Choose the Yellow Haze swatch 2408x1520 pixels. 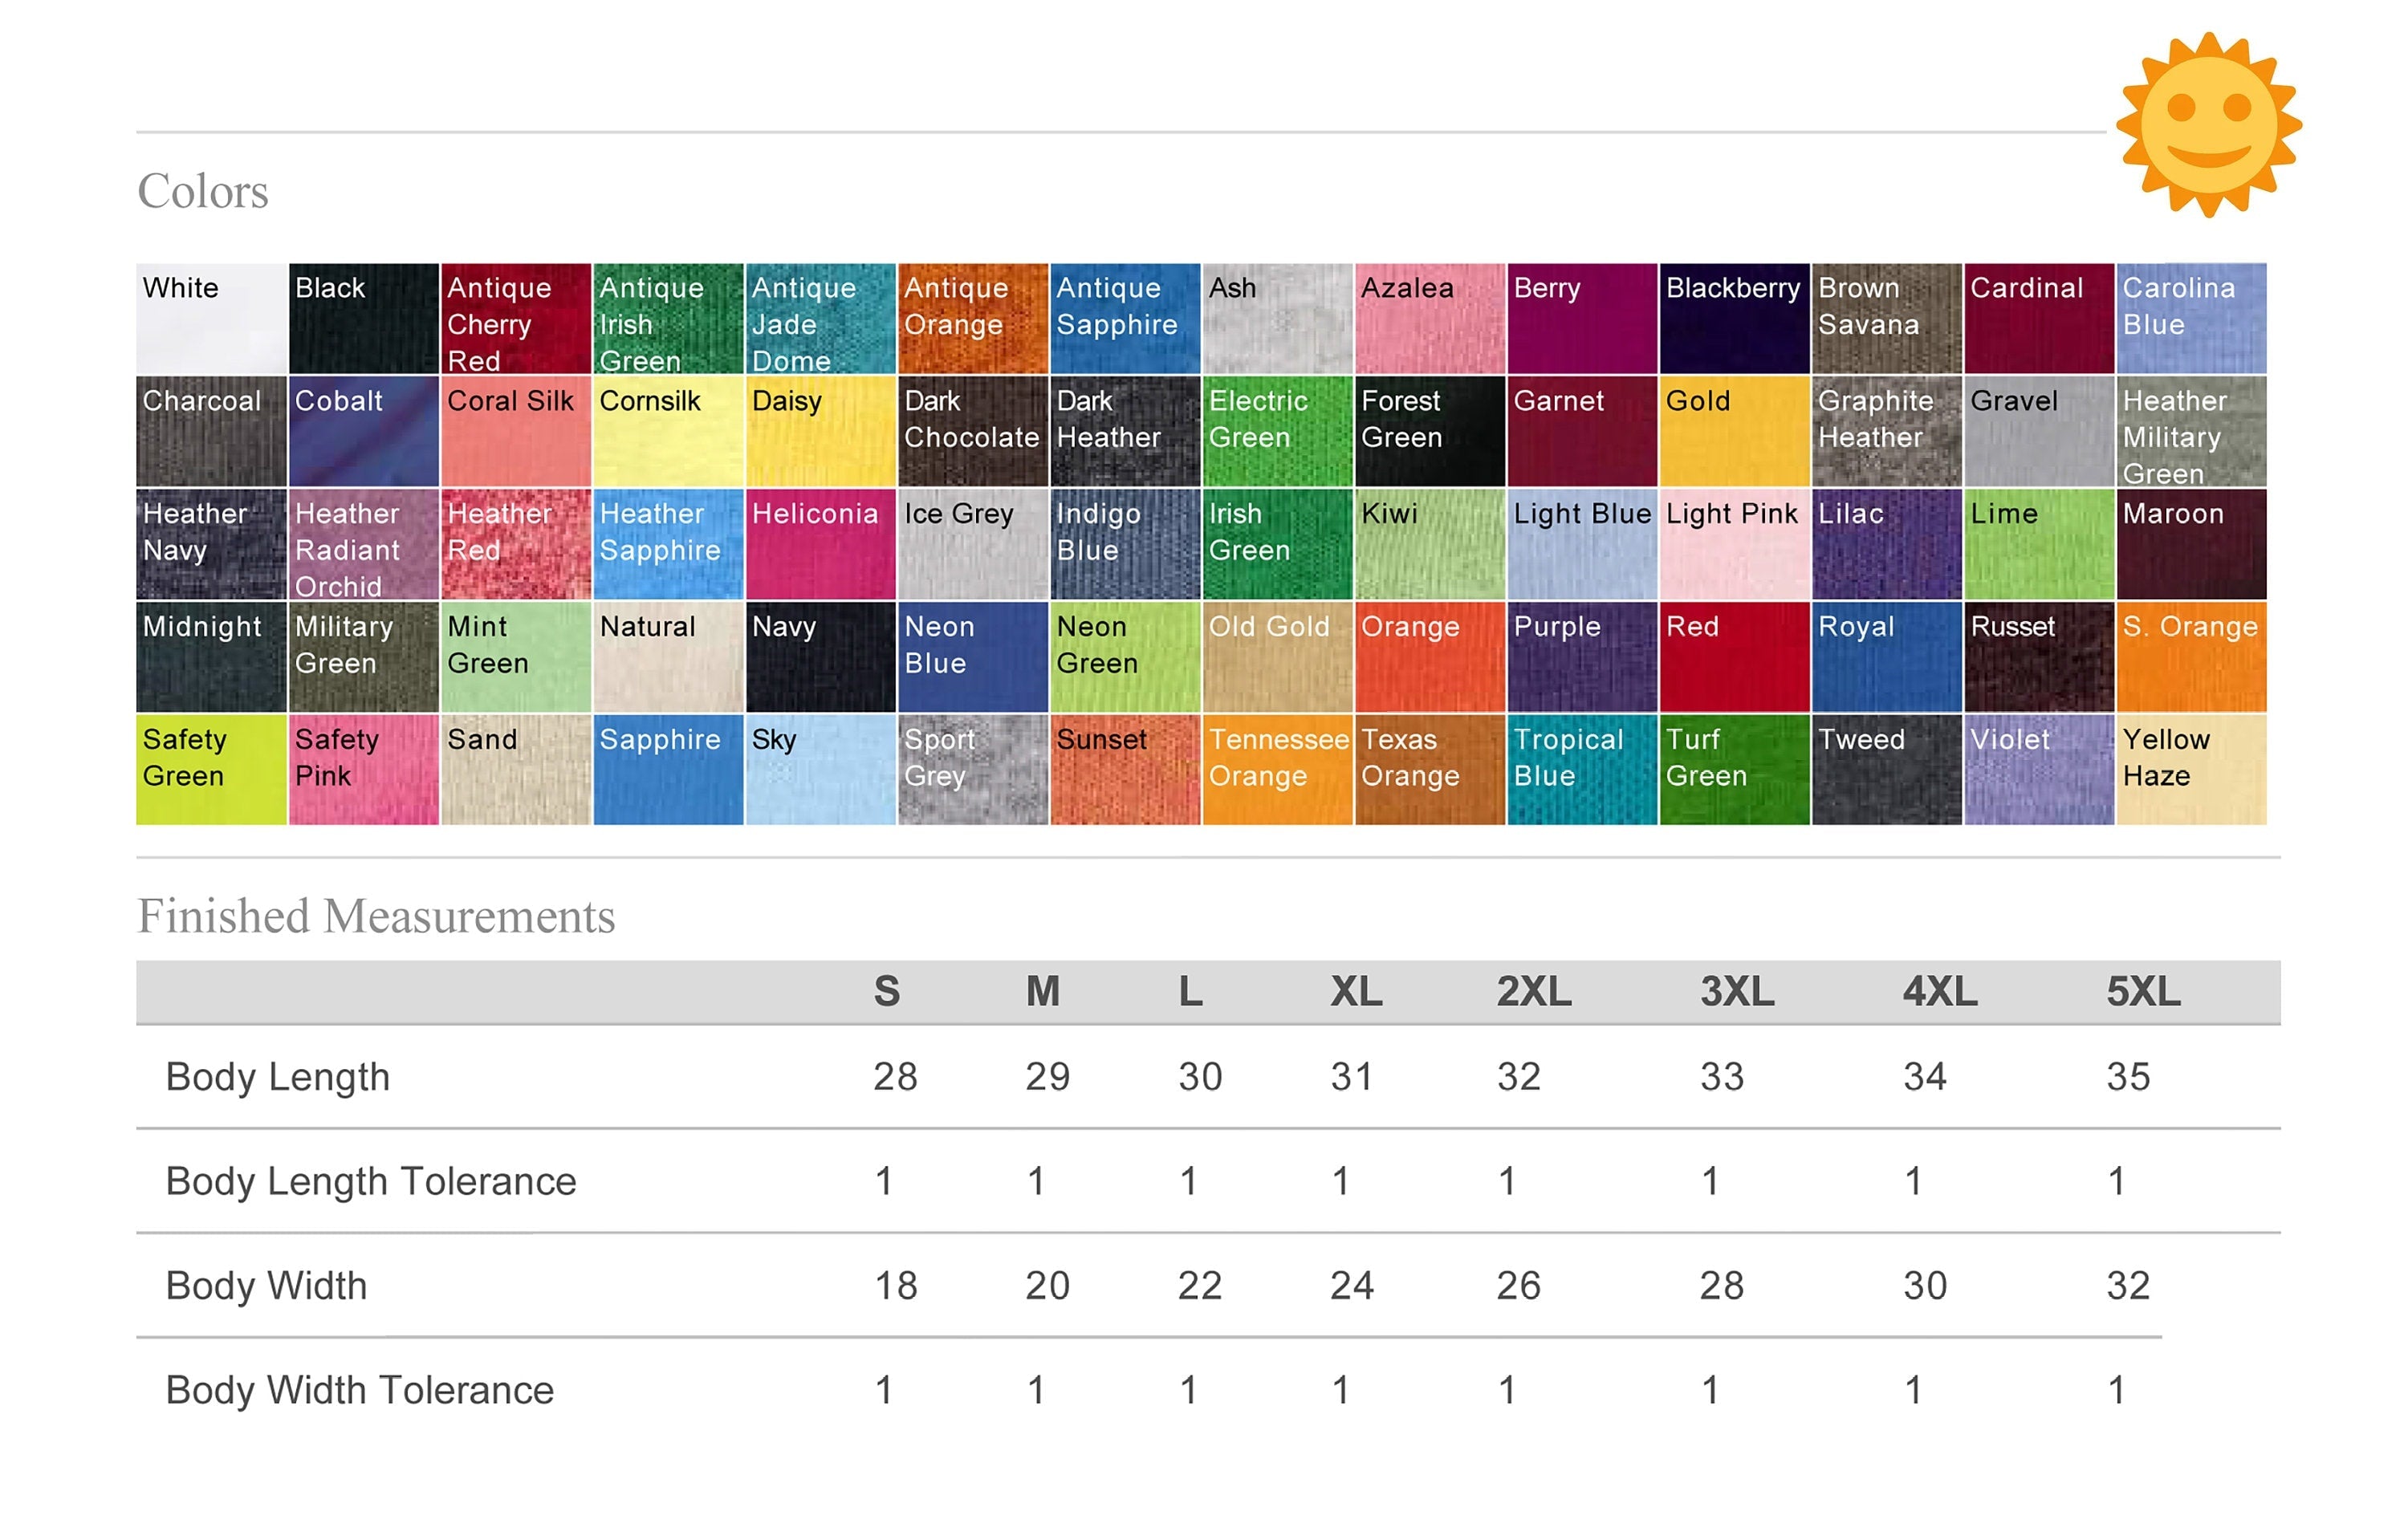coord(2190,769)
